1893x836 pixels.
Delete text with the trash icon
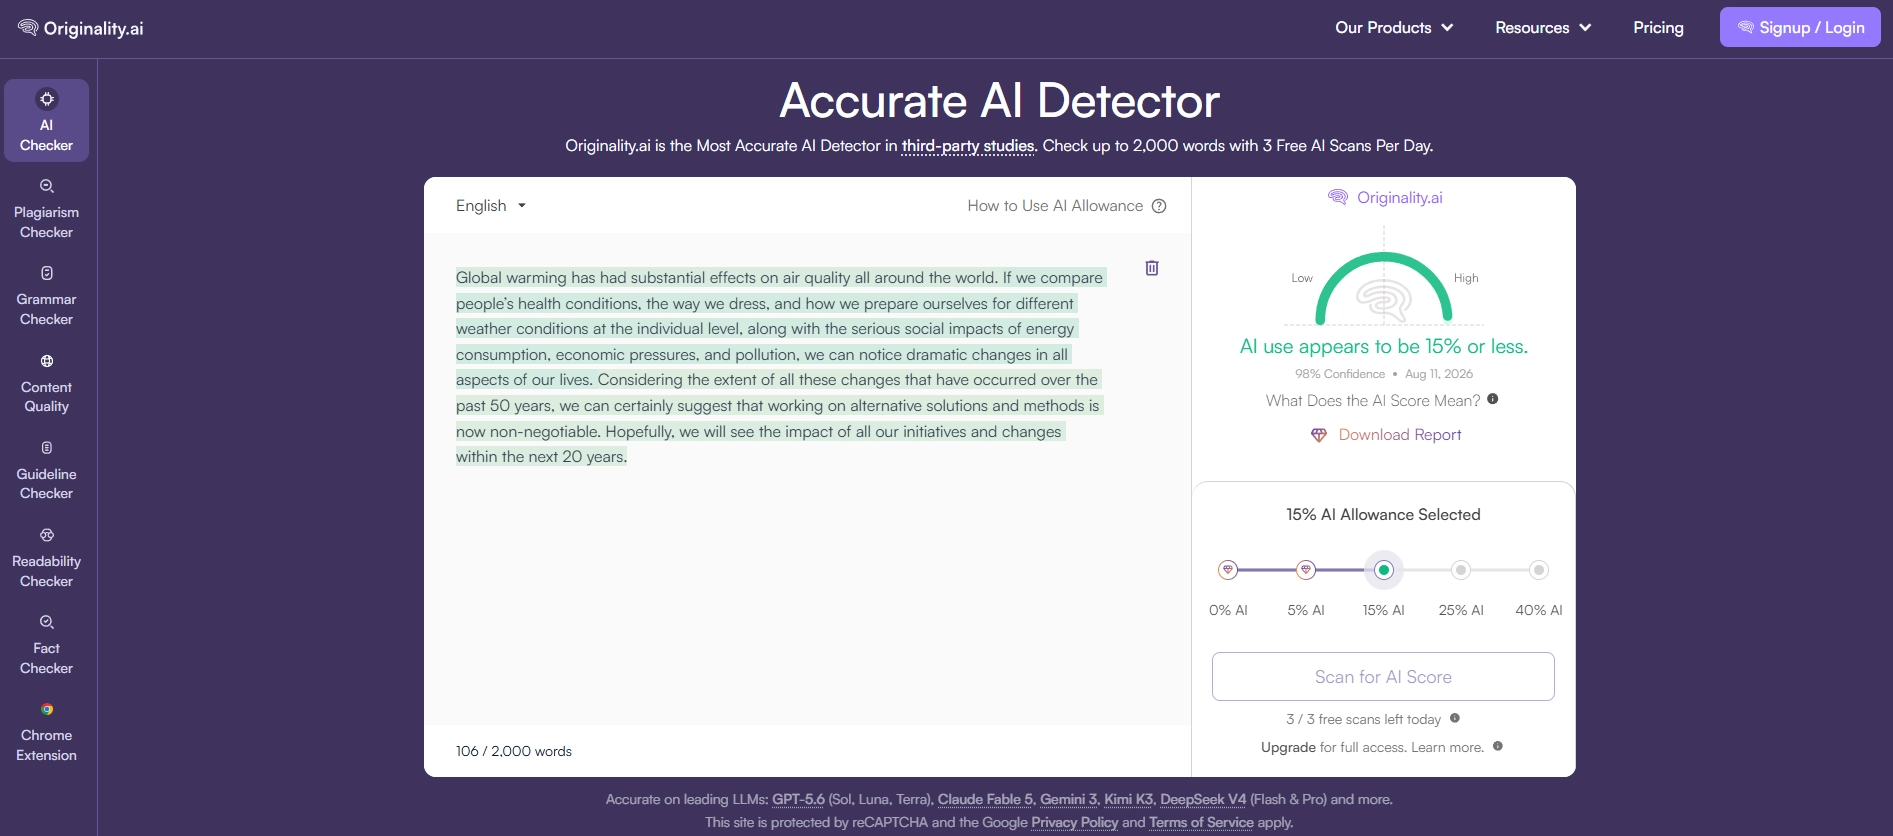(x=1152, y=268)
